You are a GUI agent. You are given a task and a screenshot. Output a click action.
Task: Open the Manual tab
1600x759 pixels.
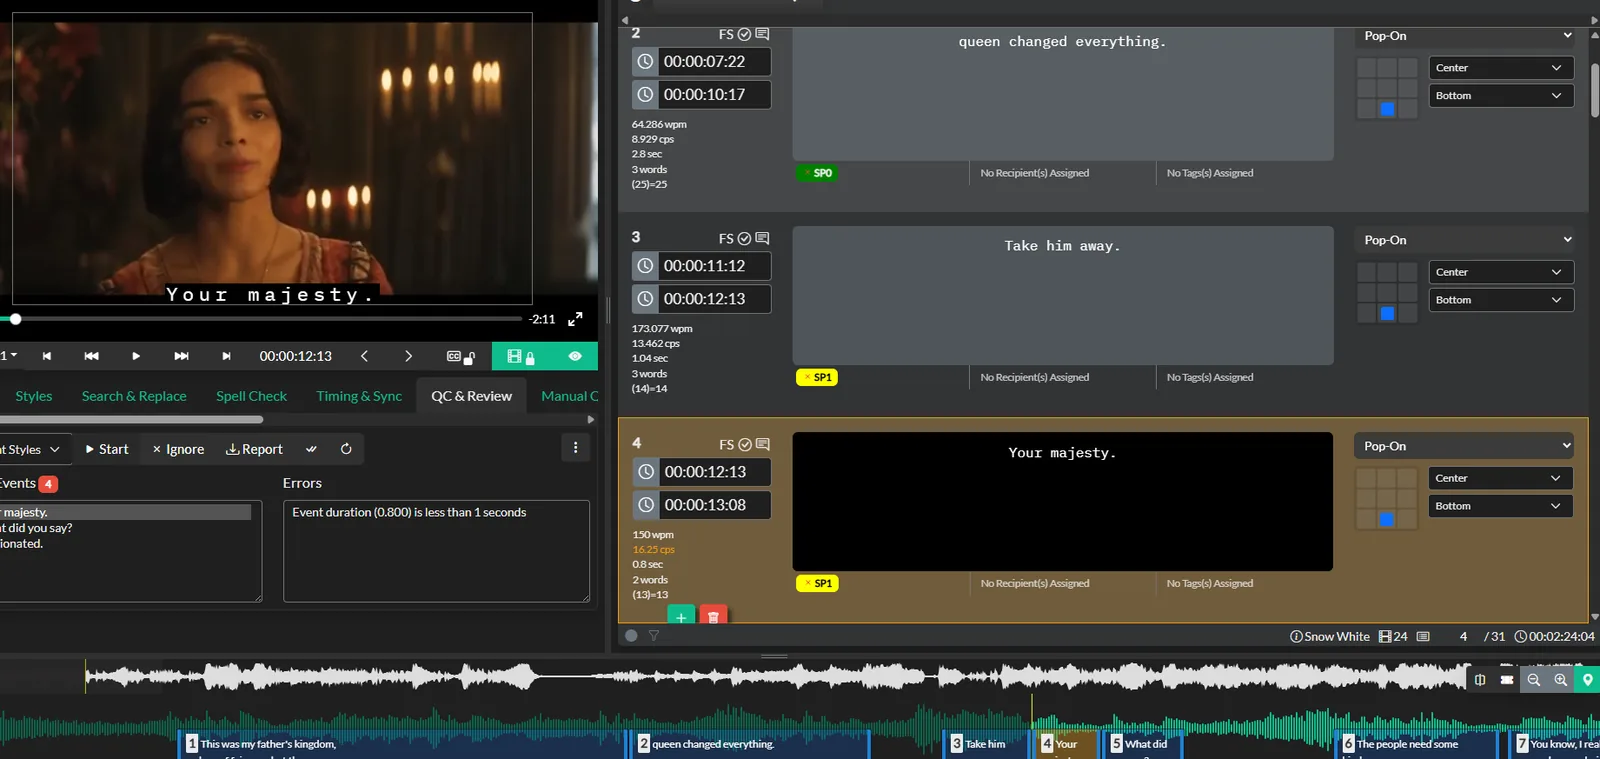pos(569,396)
